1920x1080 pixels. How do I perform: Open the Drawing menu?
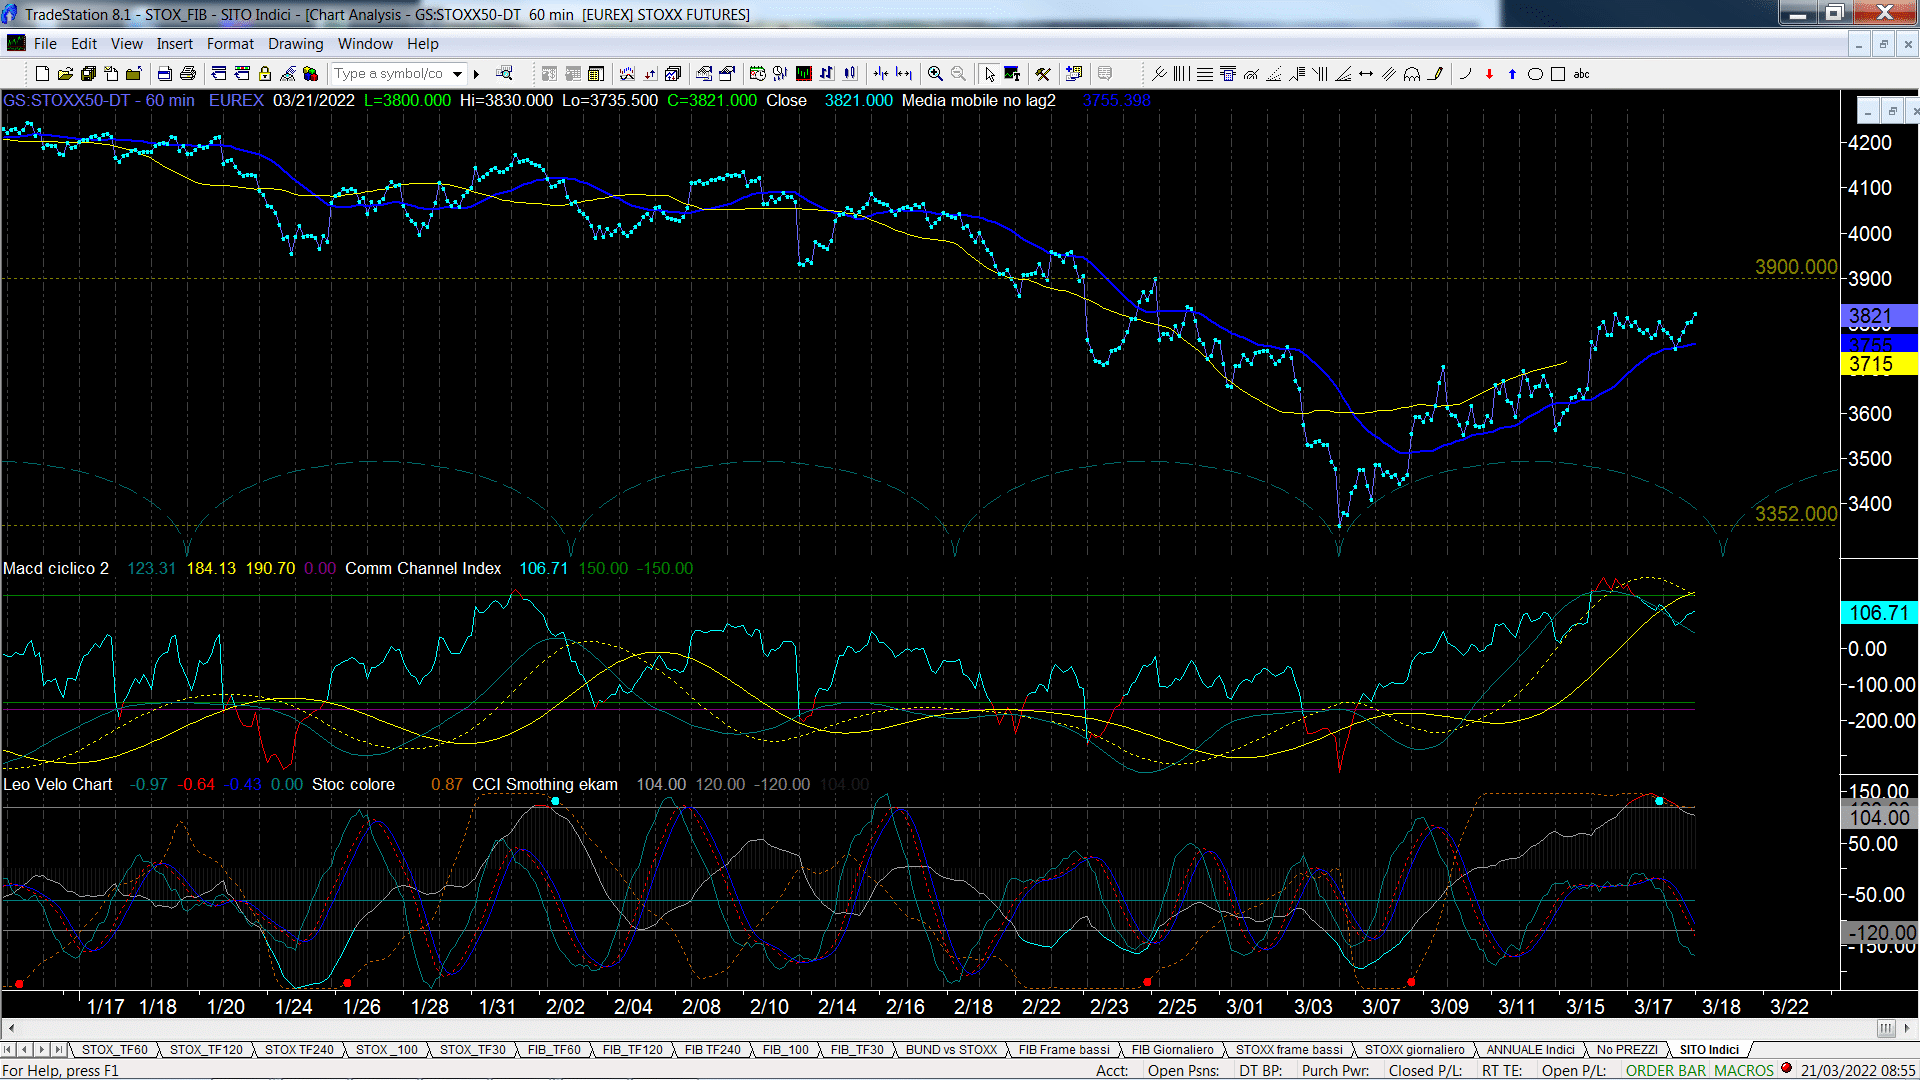point(295,43)
